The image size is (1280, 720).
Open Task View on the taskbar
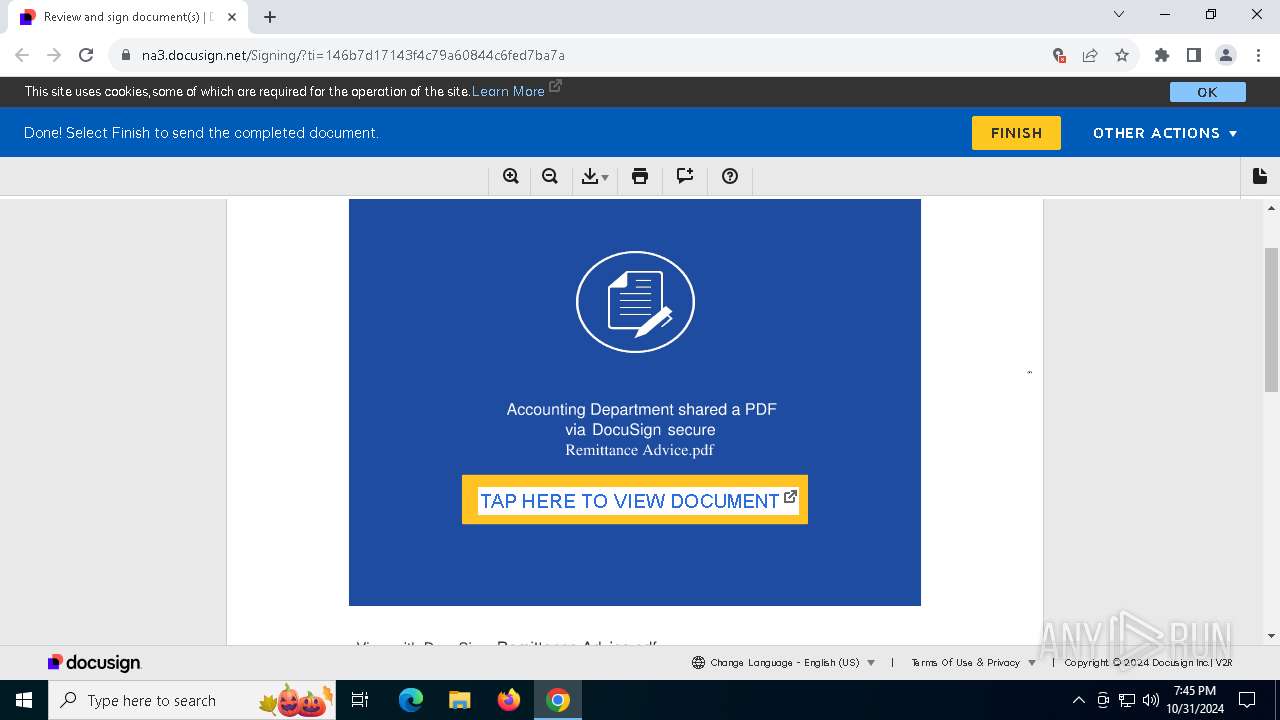(361, 700)
